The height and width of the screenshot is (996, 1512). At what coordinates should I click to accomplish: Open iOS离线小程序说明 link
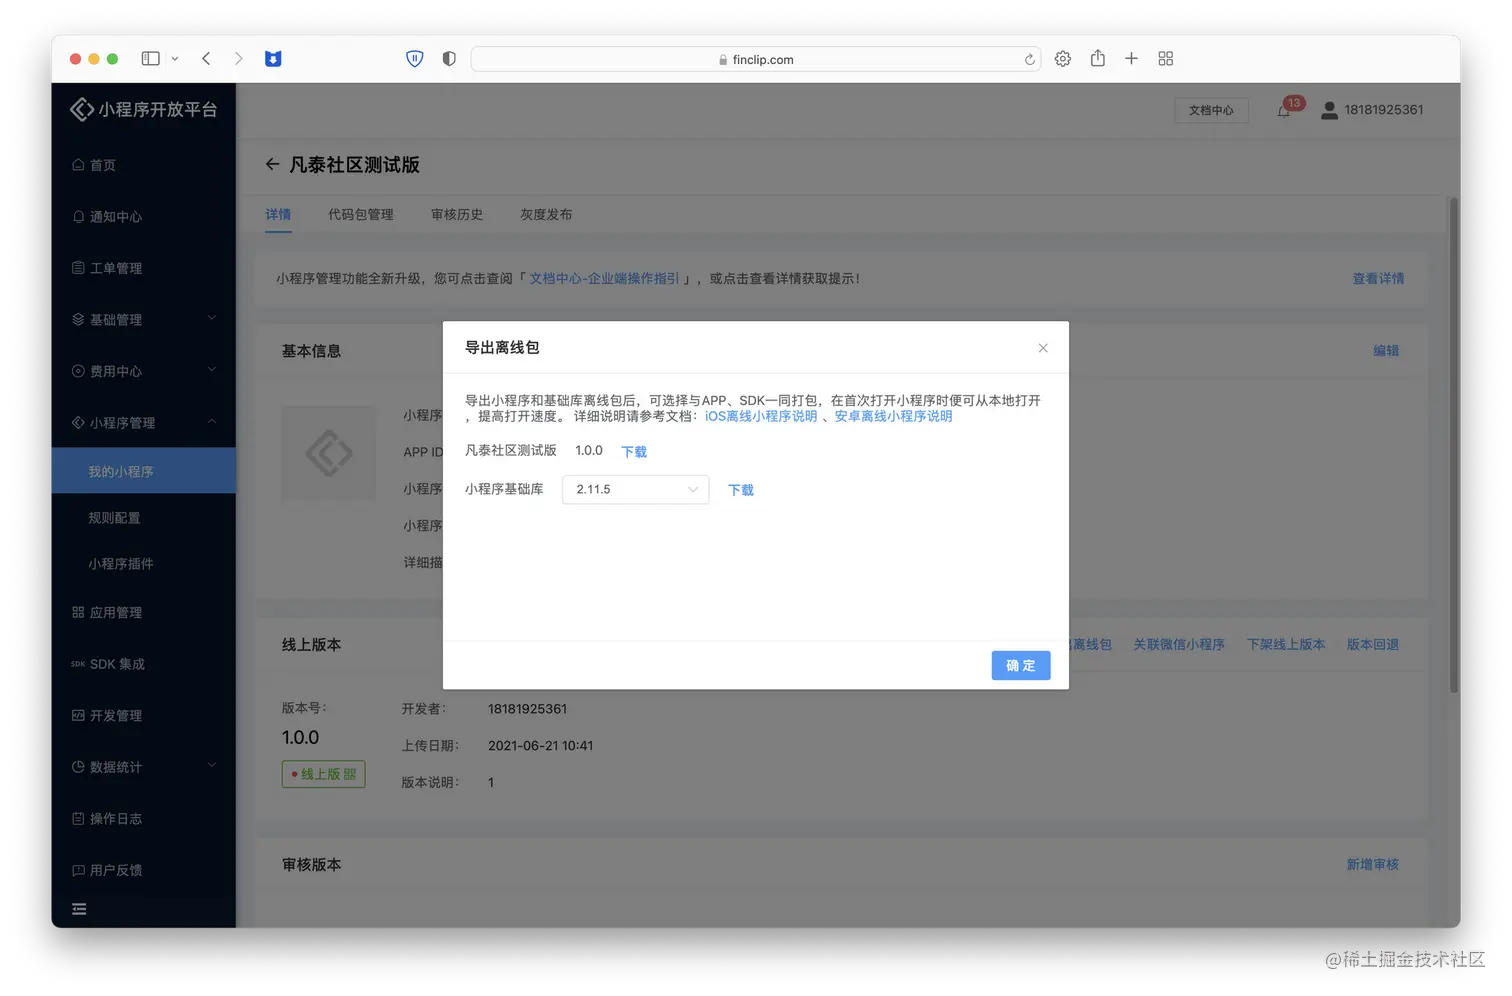761,416
